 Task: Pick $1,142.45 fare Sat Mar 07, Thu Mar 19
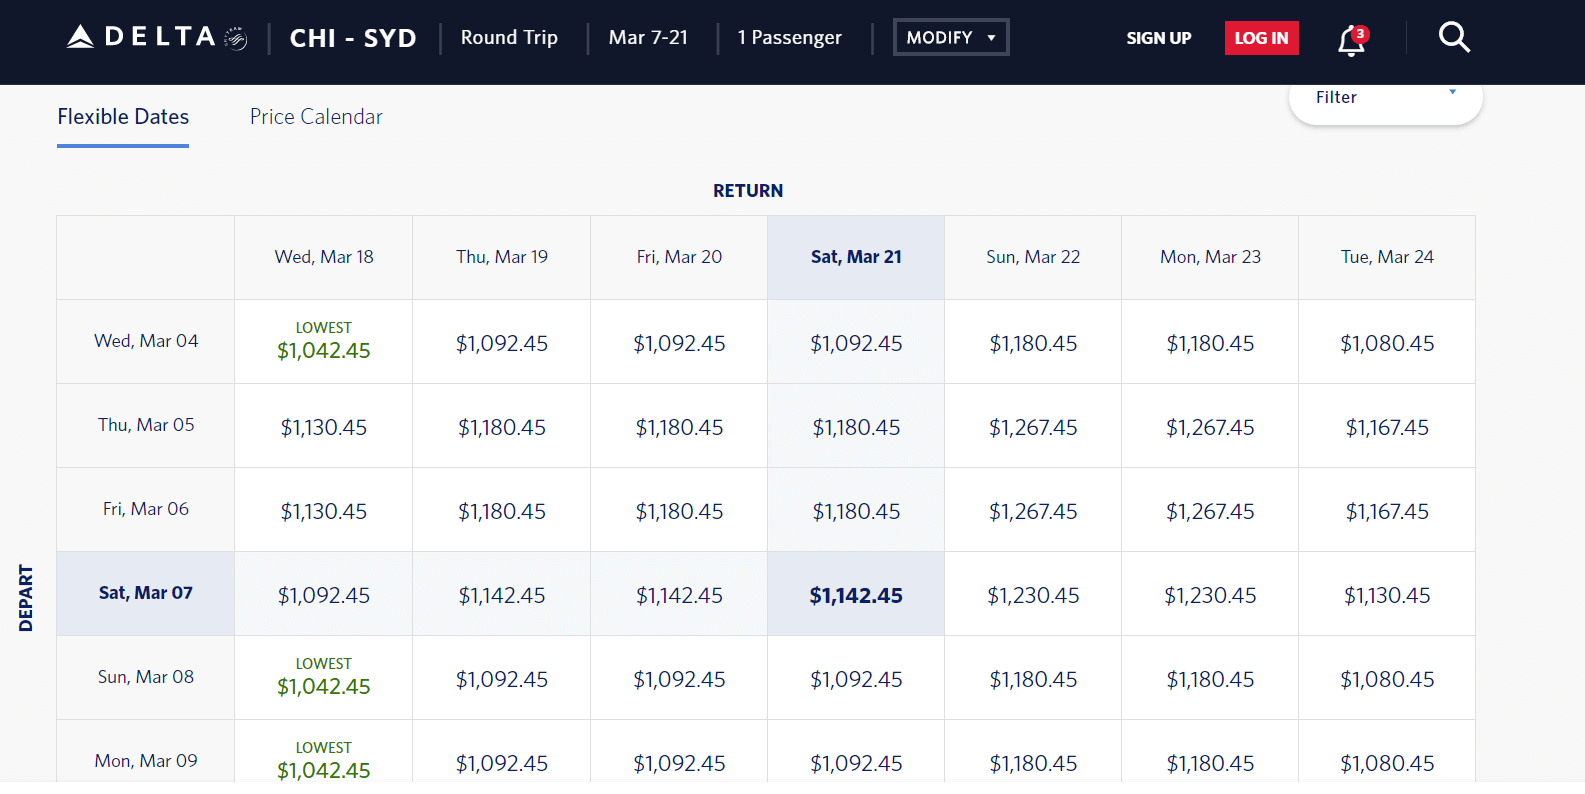(502, 595)
